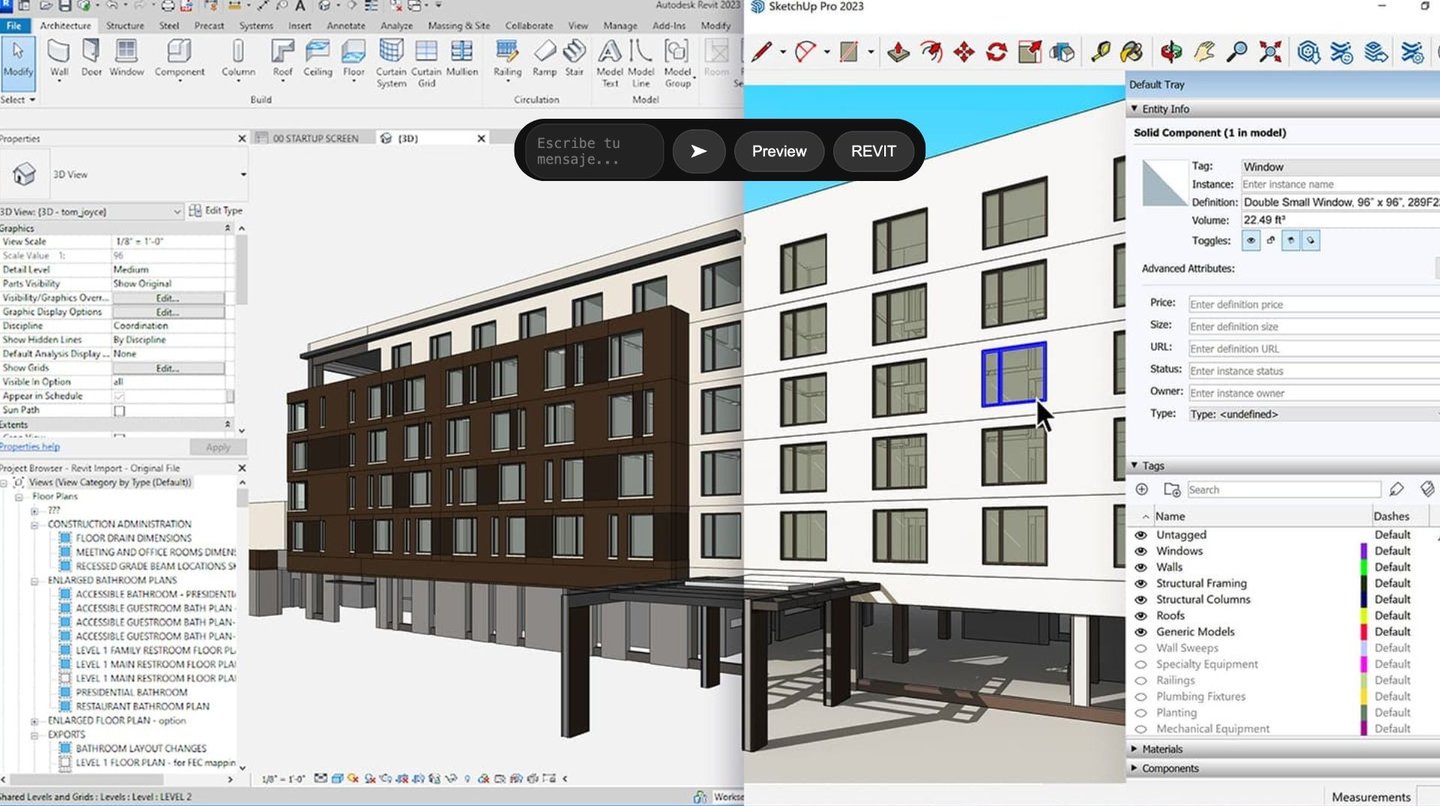This screenshot has width=1440, height=806.
Task: Show the Planting tag
Action: [1141, 713]
